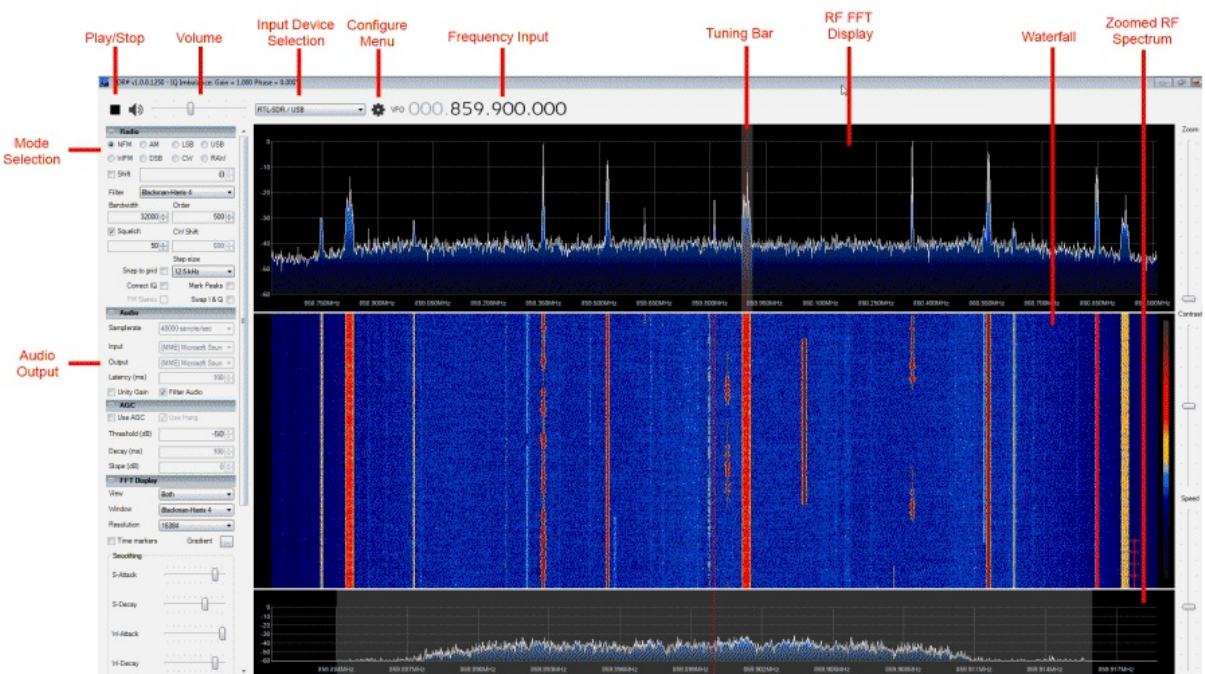Screen dimensions: 1205x674
Task: Collapse the FFT Display panel header
Action: click(170, 480)
